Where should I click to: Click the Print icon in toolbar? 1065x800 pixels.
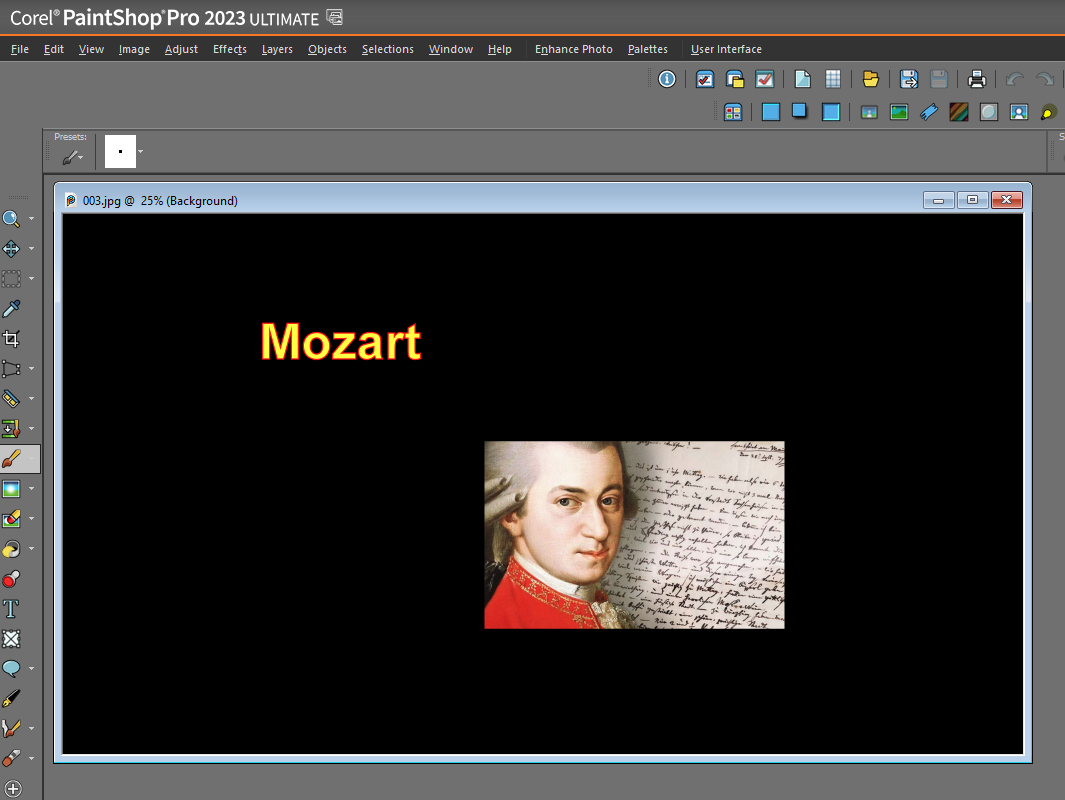point(977,80)
